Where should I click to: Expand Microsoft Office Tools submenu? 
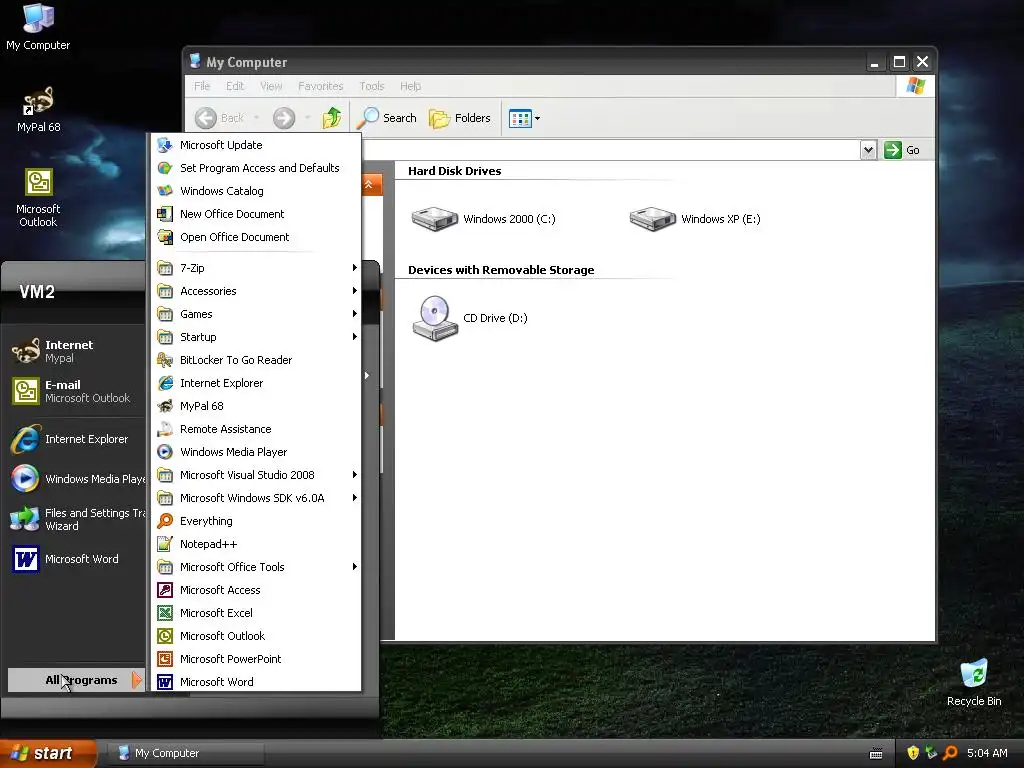[256, 567]
